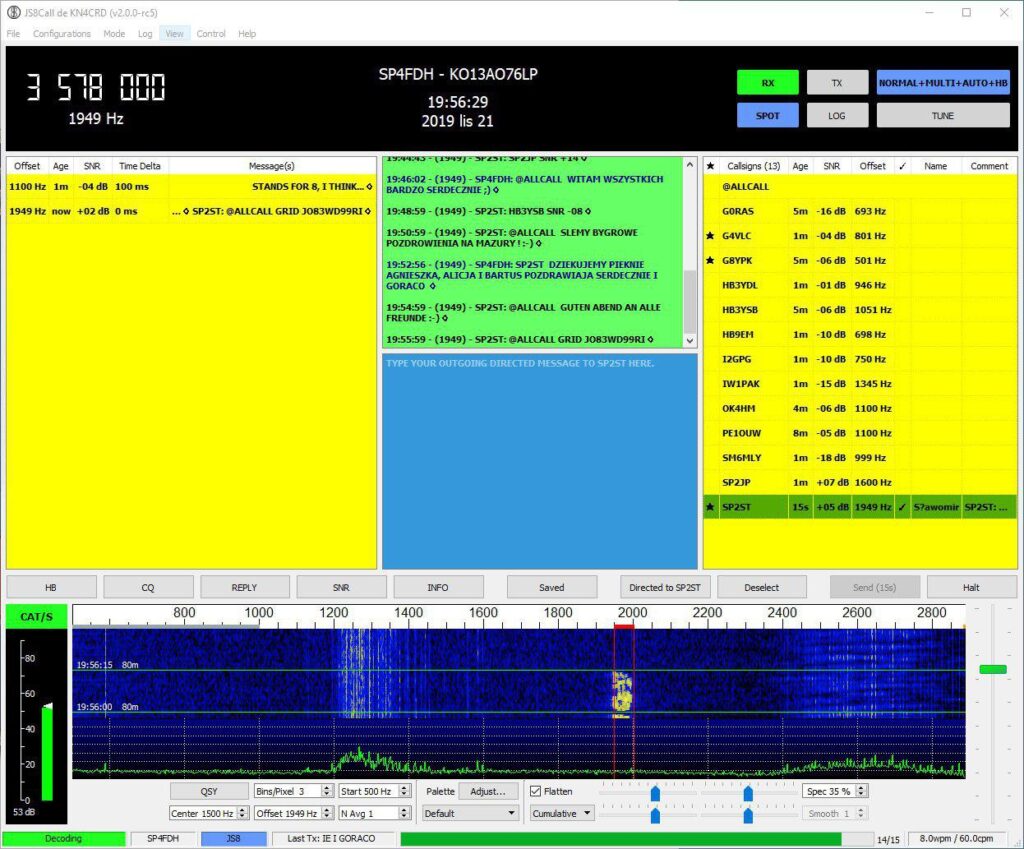Click the message log scroll-down arrow
Screen dimensions: 1024x849
(690, 340)
